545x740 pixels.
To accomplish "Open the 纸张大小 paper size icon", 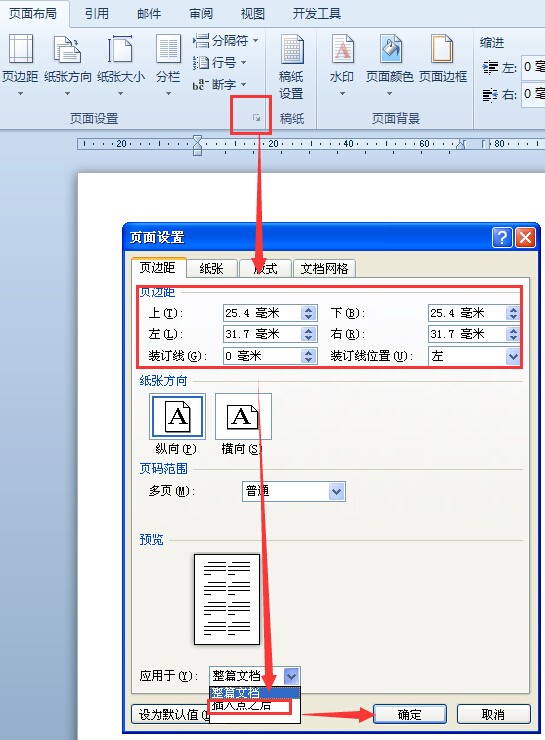I will [120, 49].
